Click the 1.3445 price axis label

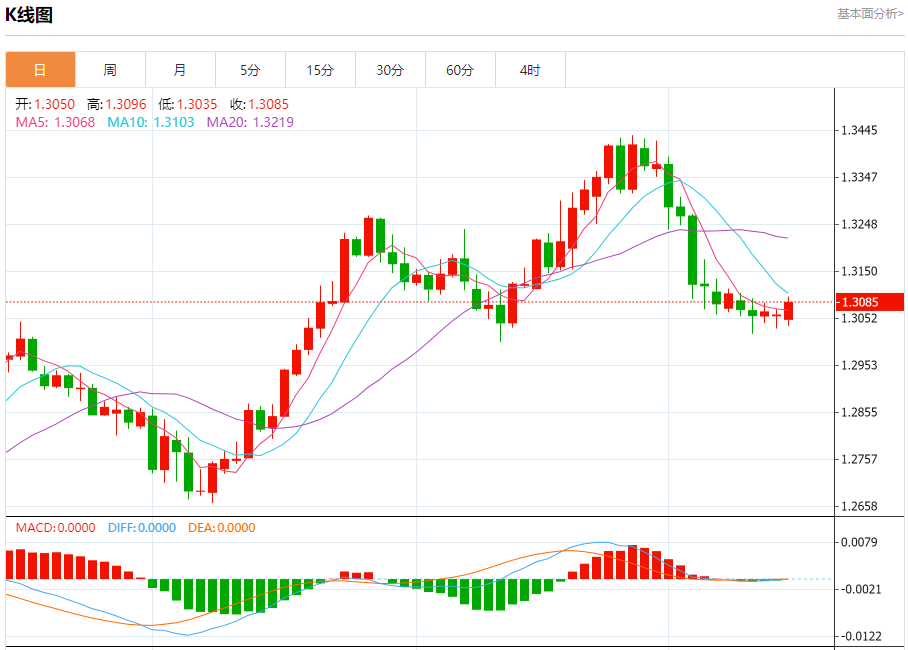point(859,130)
